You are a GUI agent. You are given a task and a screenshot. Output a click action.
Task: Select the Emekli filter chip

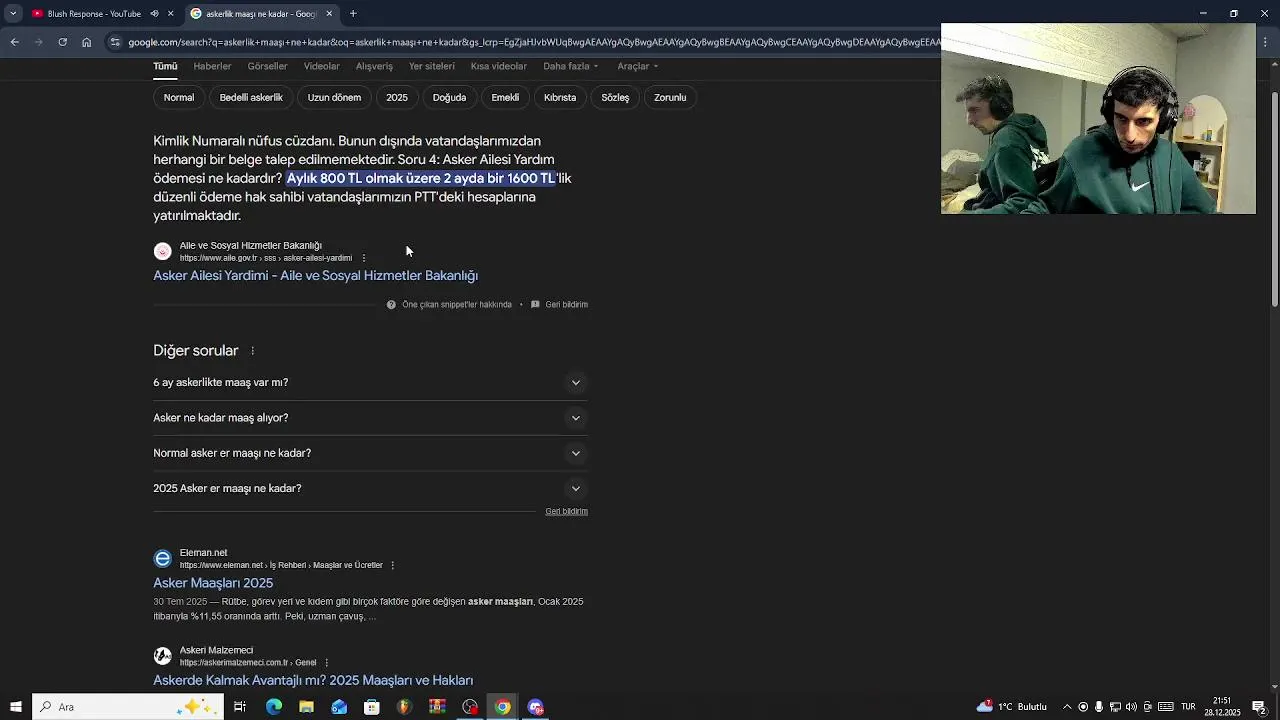[x=505, y=97]
